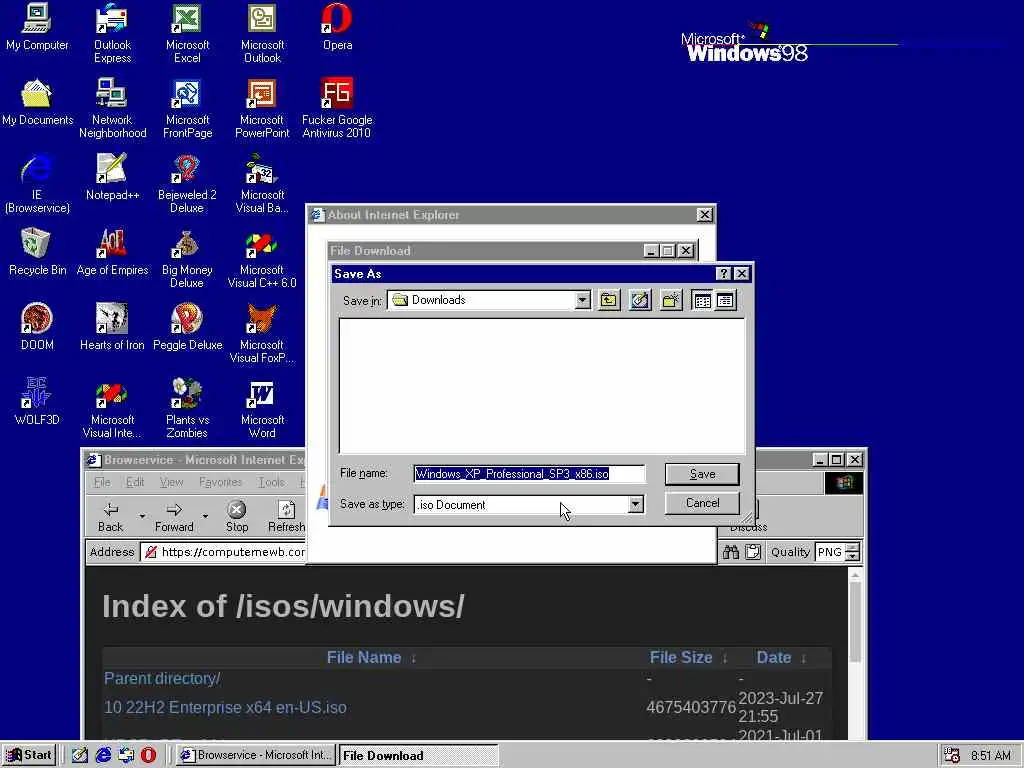Sort listing by File Name header
Image resolution: width=1024 pixels, height=768 pixels.
coord(364,658)
